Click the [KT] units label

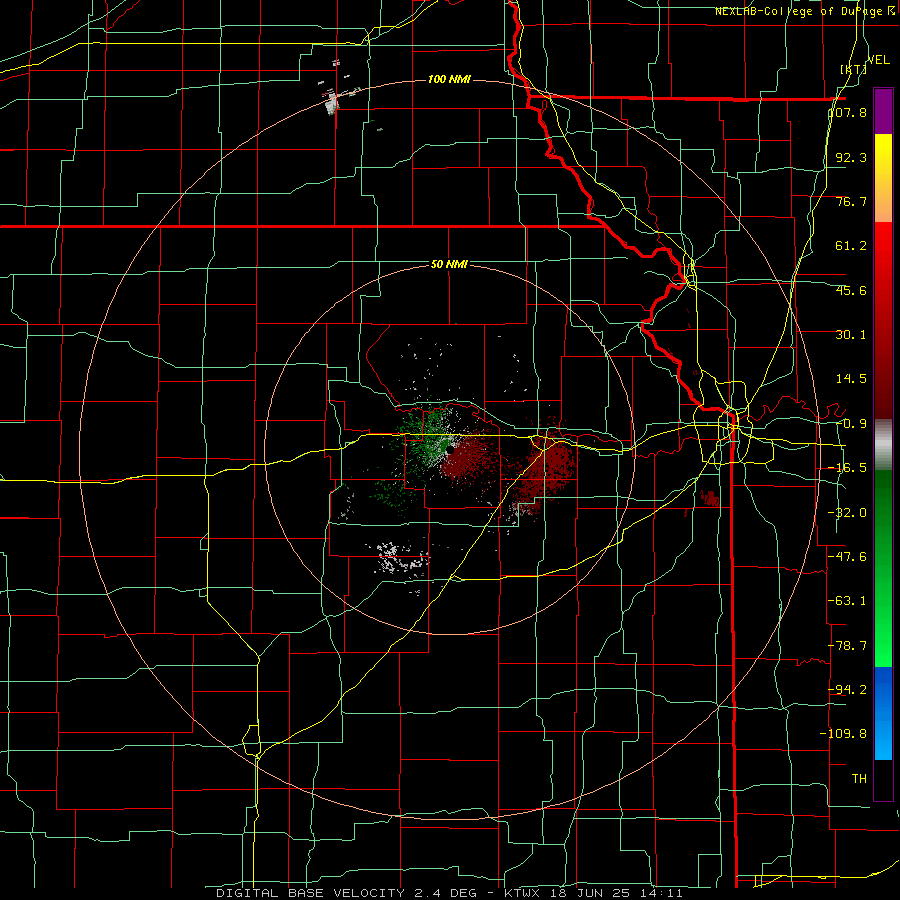pyautogui.click(x=853, y=69)
